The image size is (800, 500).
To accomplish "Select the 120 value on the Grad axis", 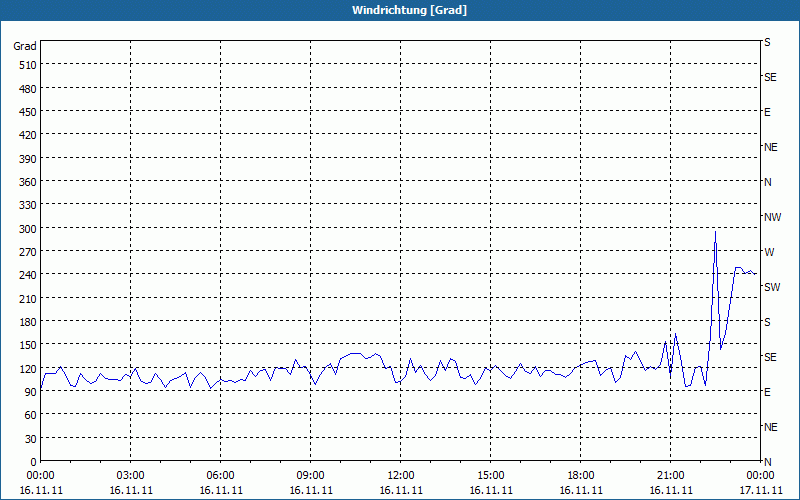I will (x=28, y=368).
